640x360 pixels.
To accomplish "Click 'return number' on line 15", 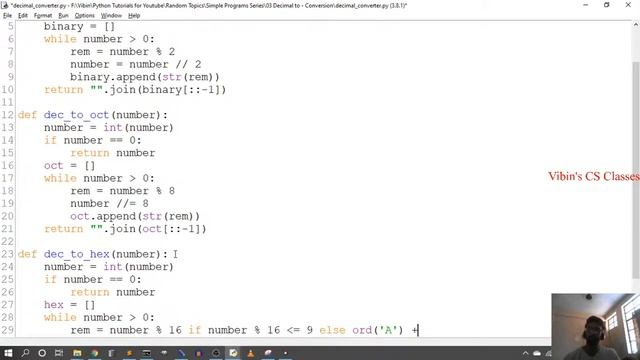I will [113, 153].
